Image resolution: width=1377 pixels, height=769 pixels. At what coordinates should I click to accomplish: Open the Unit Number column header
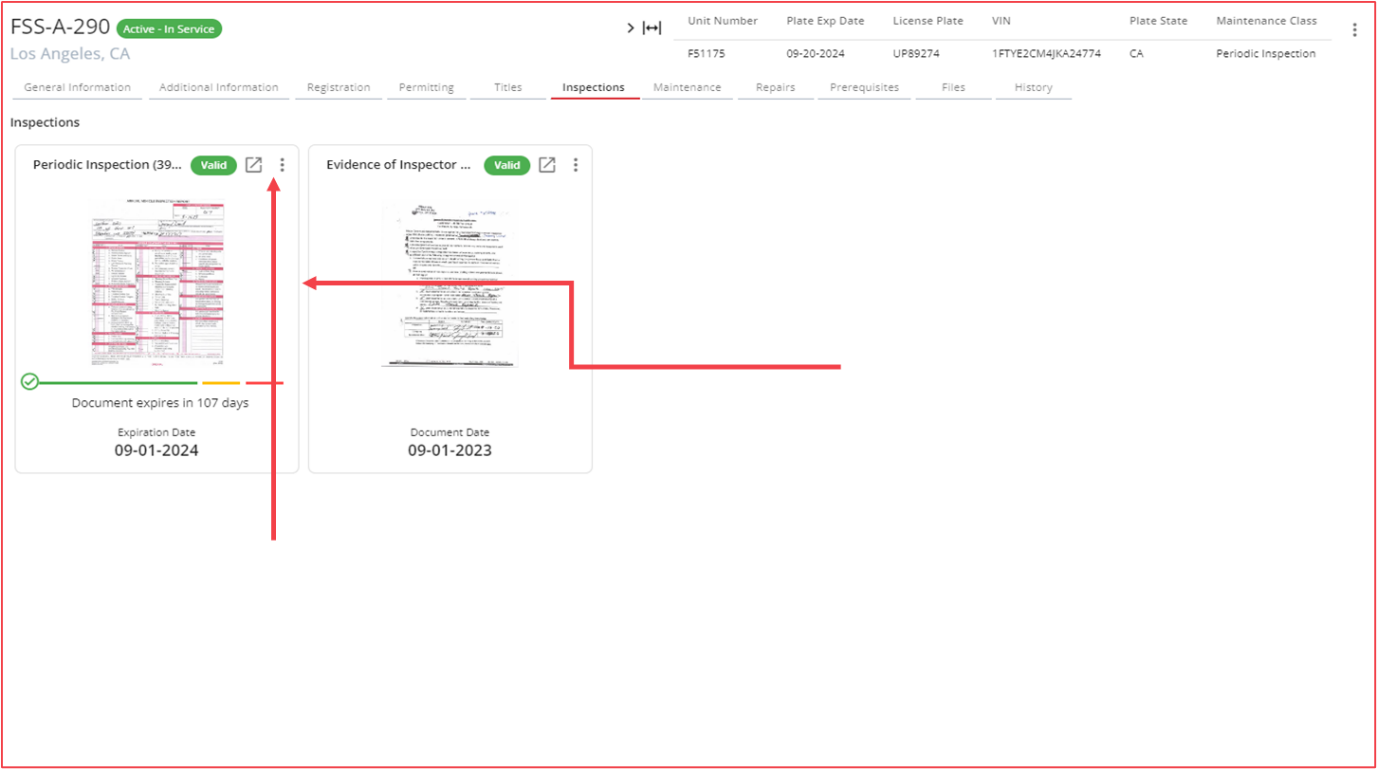722,20
